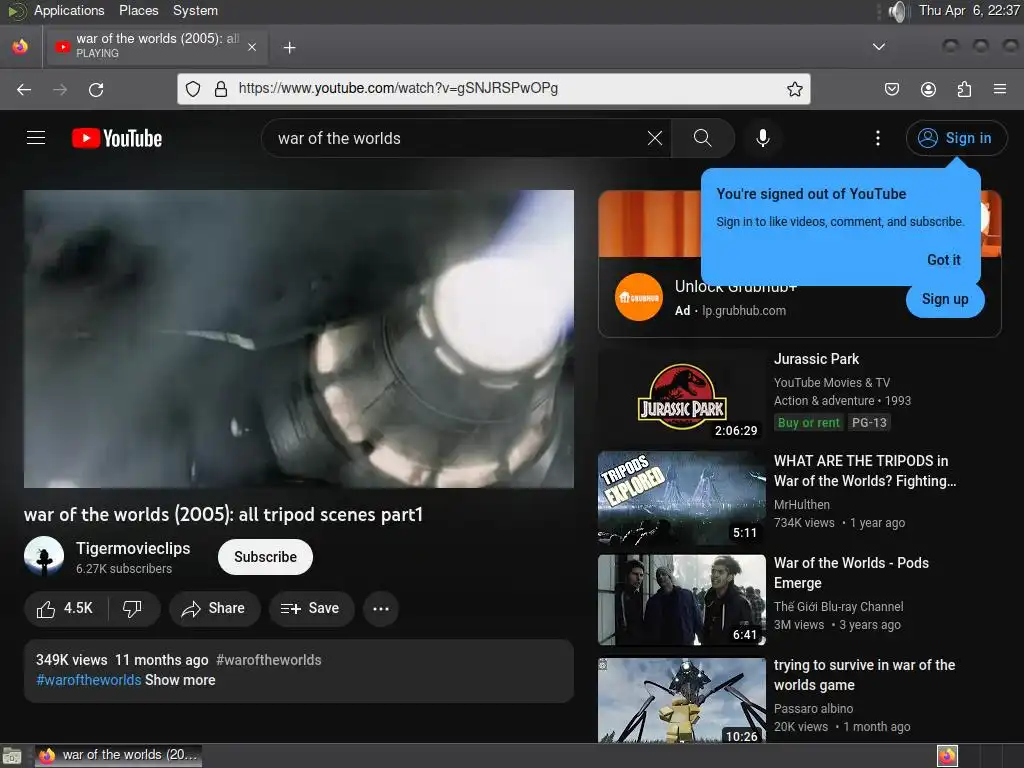Open YouTube settings three-dot menu
This screenshot has height=768, width=1024.
pyautogui.click(x=878, y=138)
